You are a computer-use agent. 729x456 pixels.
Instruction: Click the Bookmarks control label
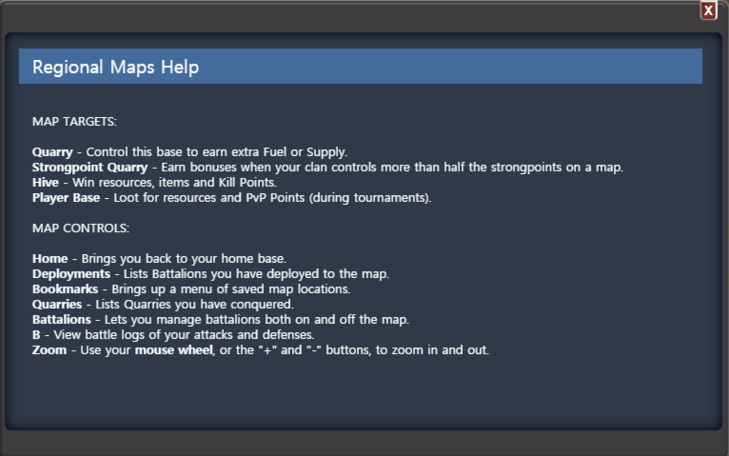pos(65,289)
